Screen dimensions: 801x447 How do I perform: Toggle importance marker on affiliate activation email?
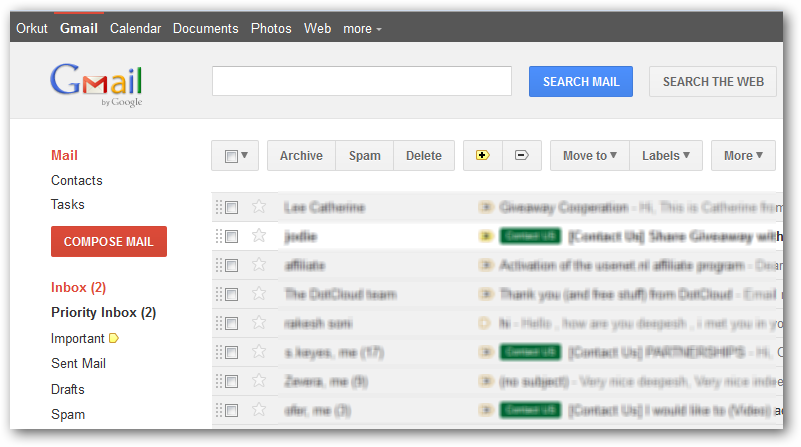click(486, 265)
